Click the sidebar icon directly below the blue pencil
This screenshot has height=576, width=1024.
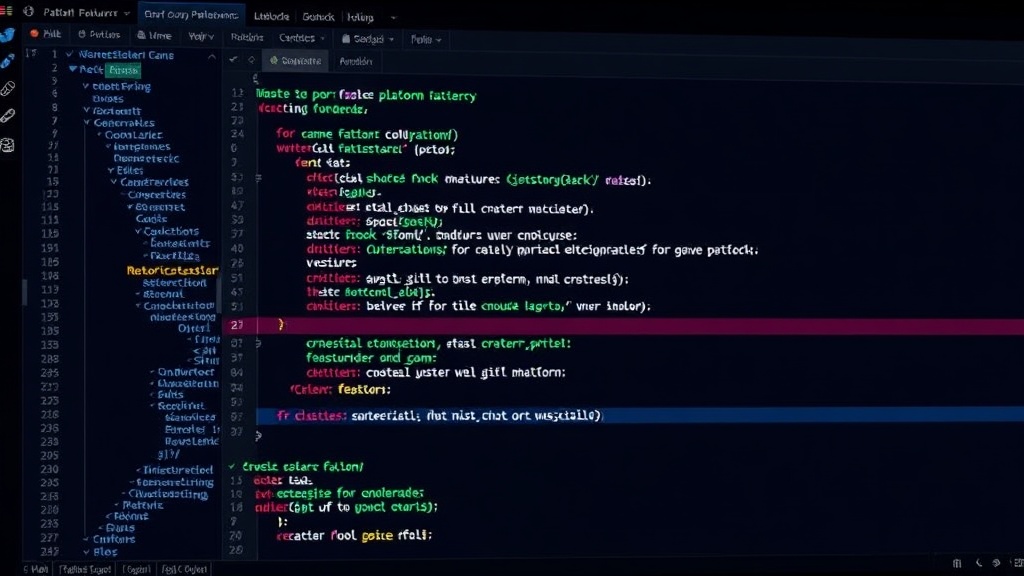coord(7,88)
